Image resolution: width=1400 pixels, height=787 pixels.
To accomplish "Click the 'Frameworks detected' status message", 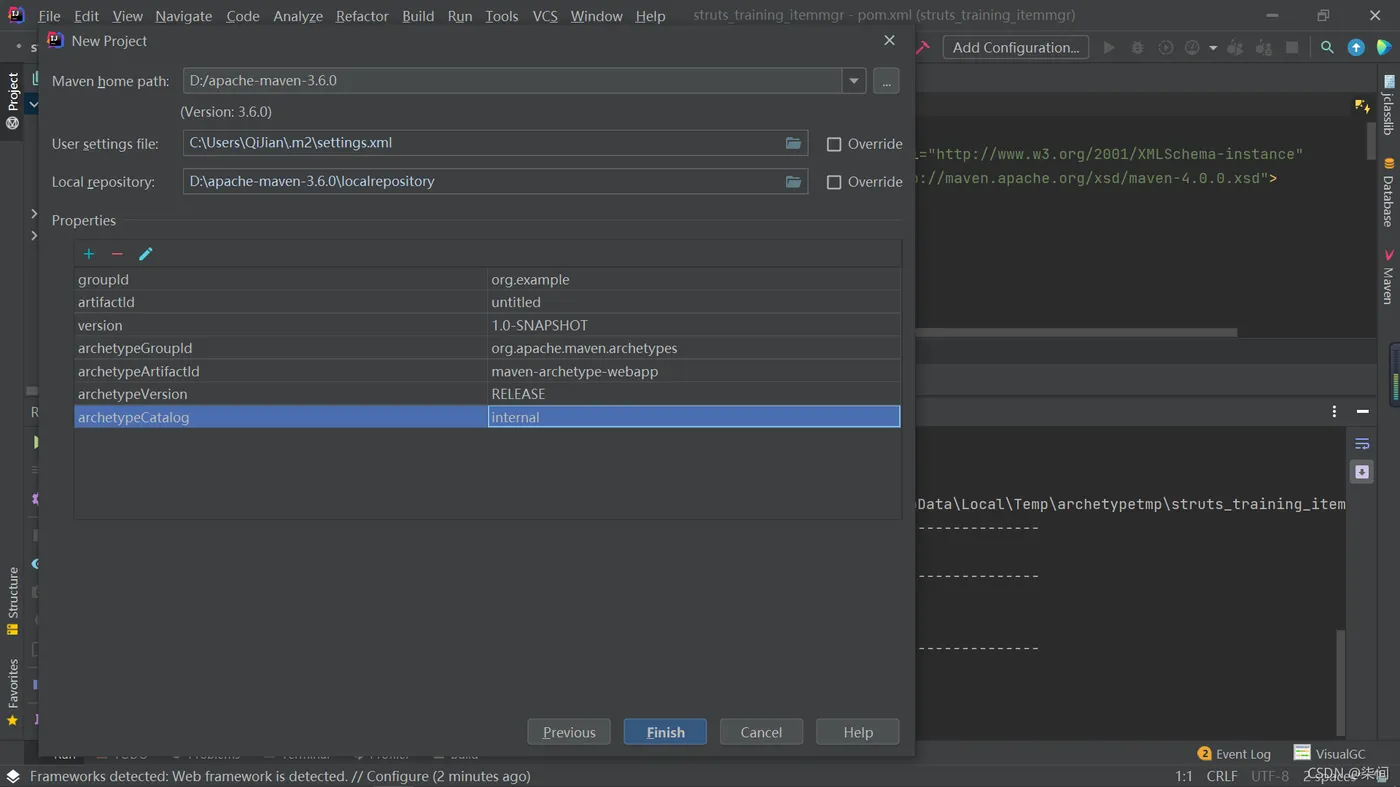I will click(x=280, y=776).
